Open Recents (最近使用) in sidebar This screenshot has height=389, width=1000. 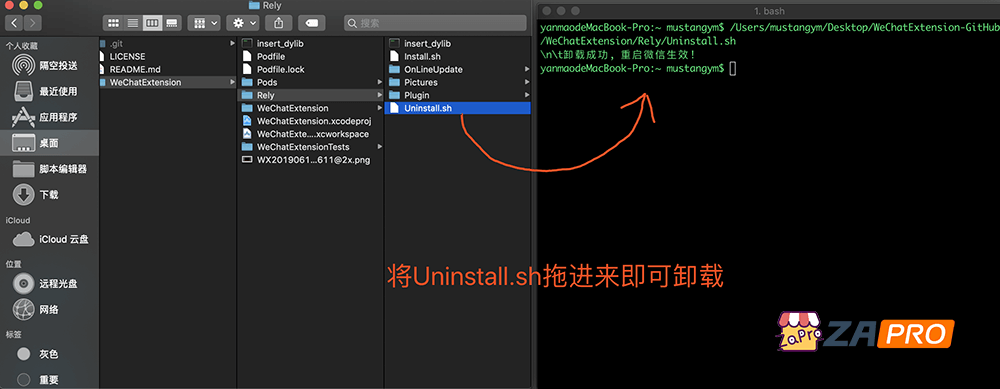coord(49,92)
